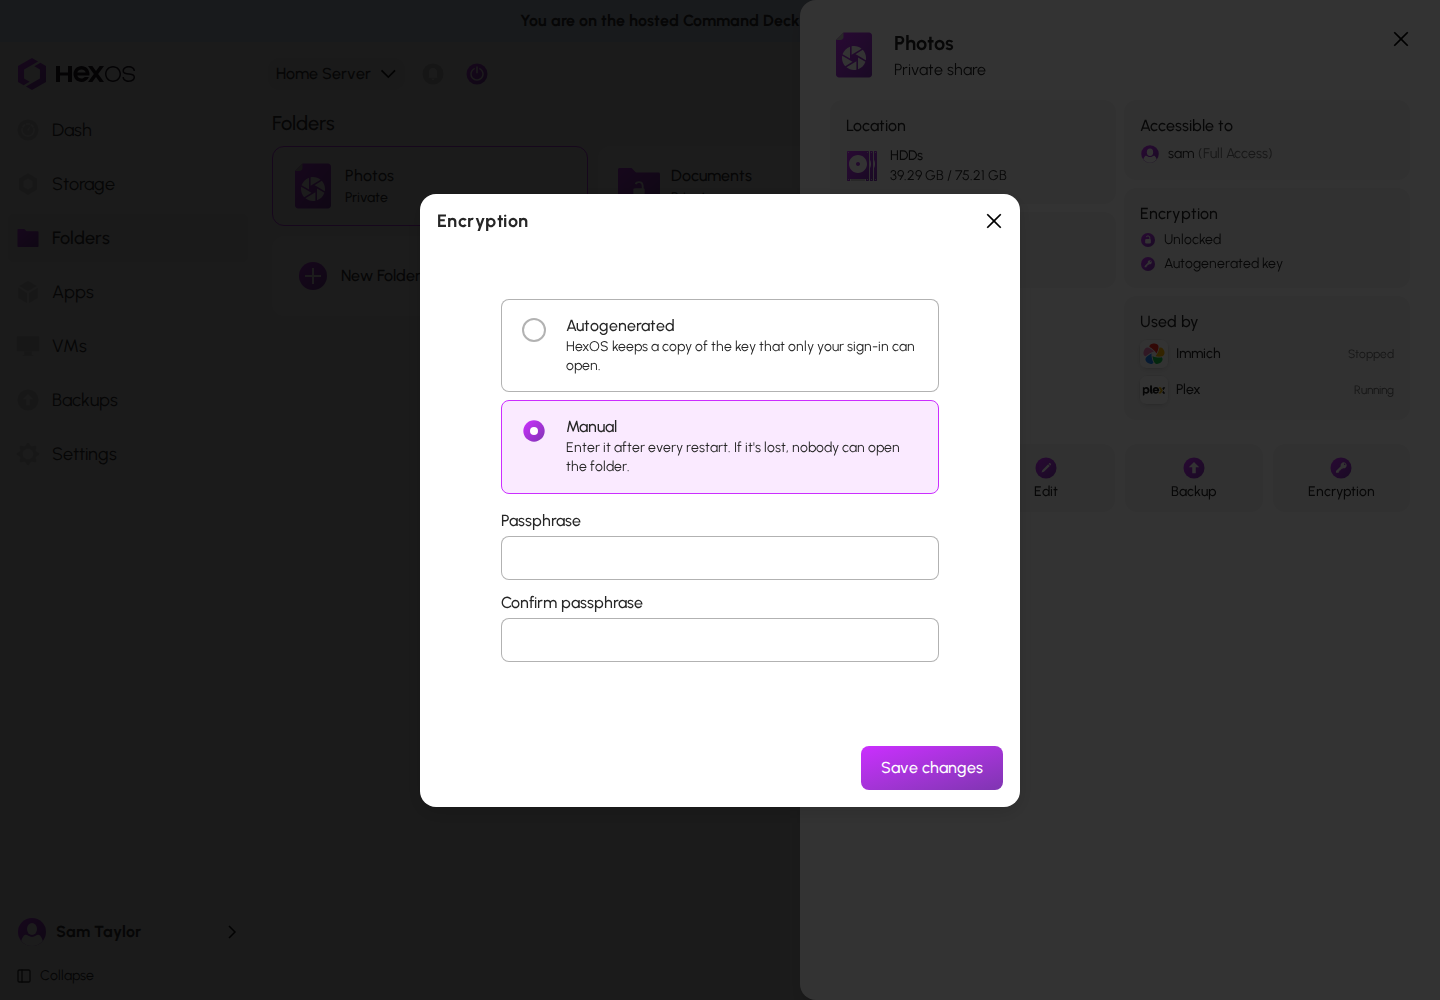The image size is (1440, 1000).
Task: Click the Plex app icon
Action: [1154, 390]
